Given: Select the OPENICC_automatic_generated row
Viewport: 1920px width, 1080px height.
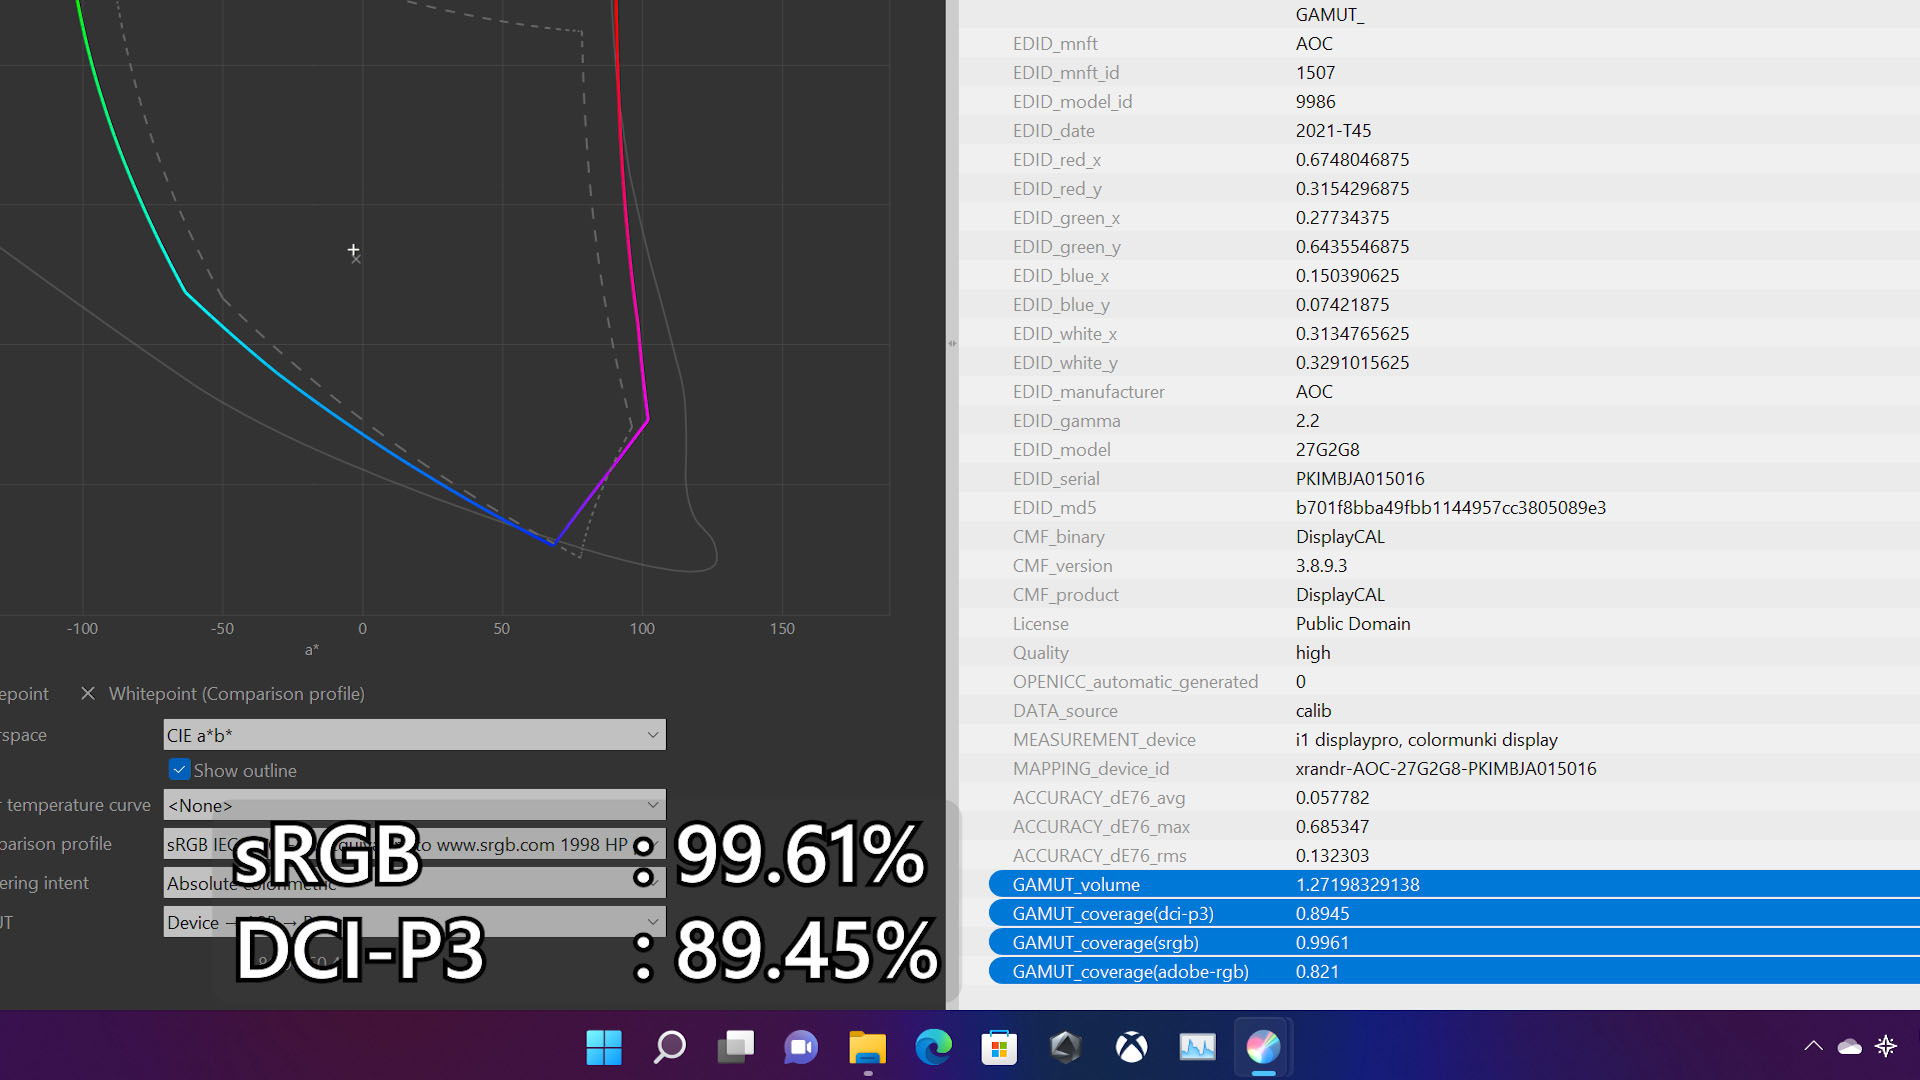Looking at the screenshot, I should [x=1440, y=681].
